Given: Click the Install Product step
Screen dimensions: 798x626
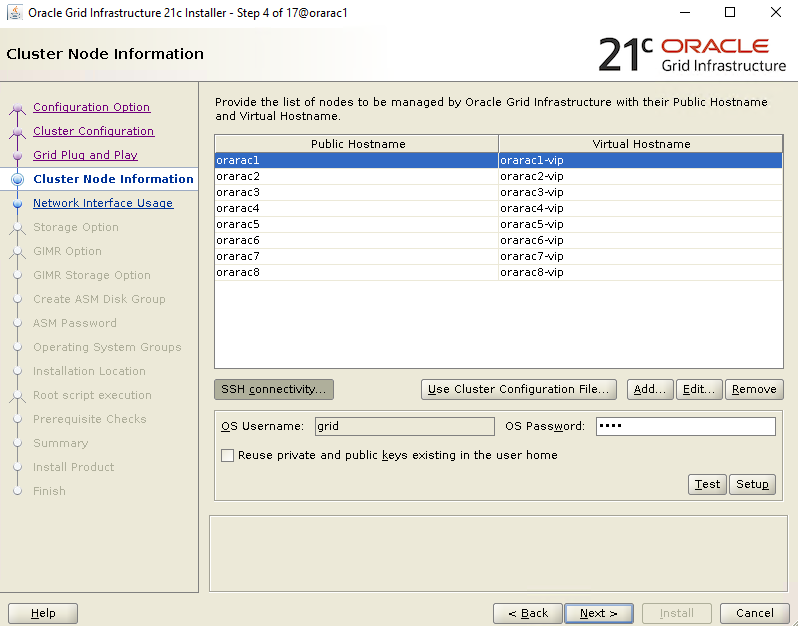Looking at the screenshot, I should [x=73, y=467].
